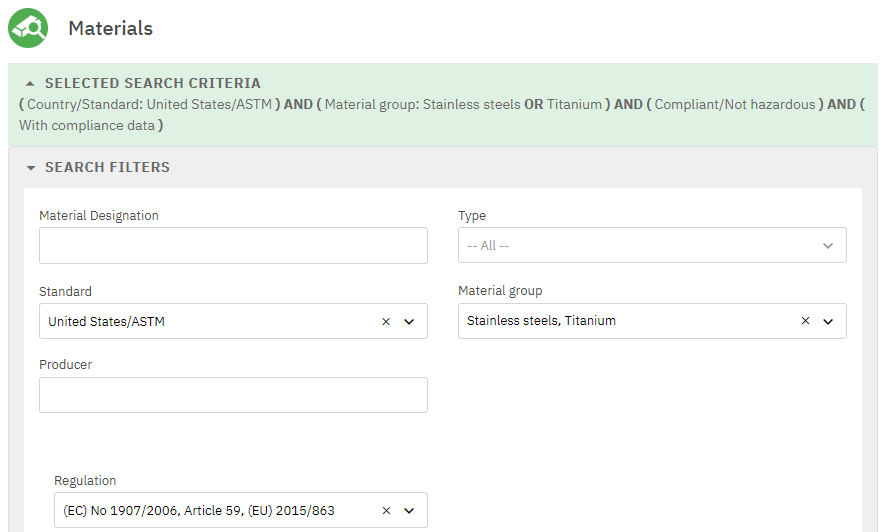Click 'With compliance data' criteria text
Image resolution: width=887 pixels, height=532 pixels.
click(87, 126)
